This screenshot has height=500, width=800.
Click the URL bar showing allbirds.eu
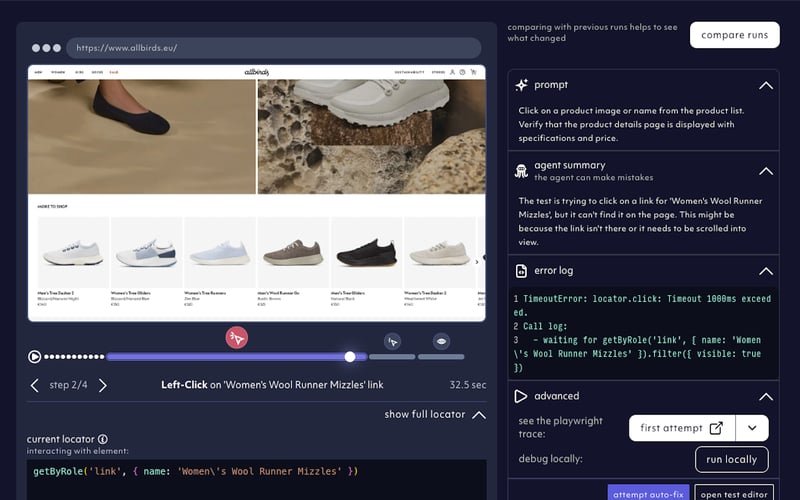[273, 48]
